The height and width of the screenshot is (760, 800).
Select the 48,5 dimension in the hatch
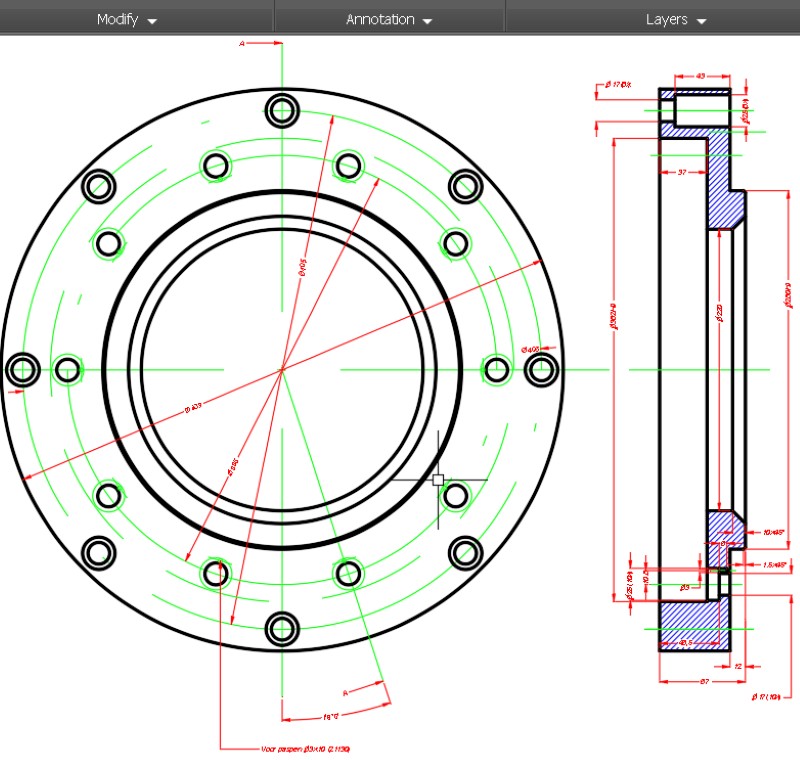coord(686,643)
